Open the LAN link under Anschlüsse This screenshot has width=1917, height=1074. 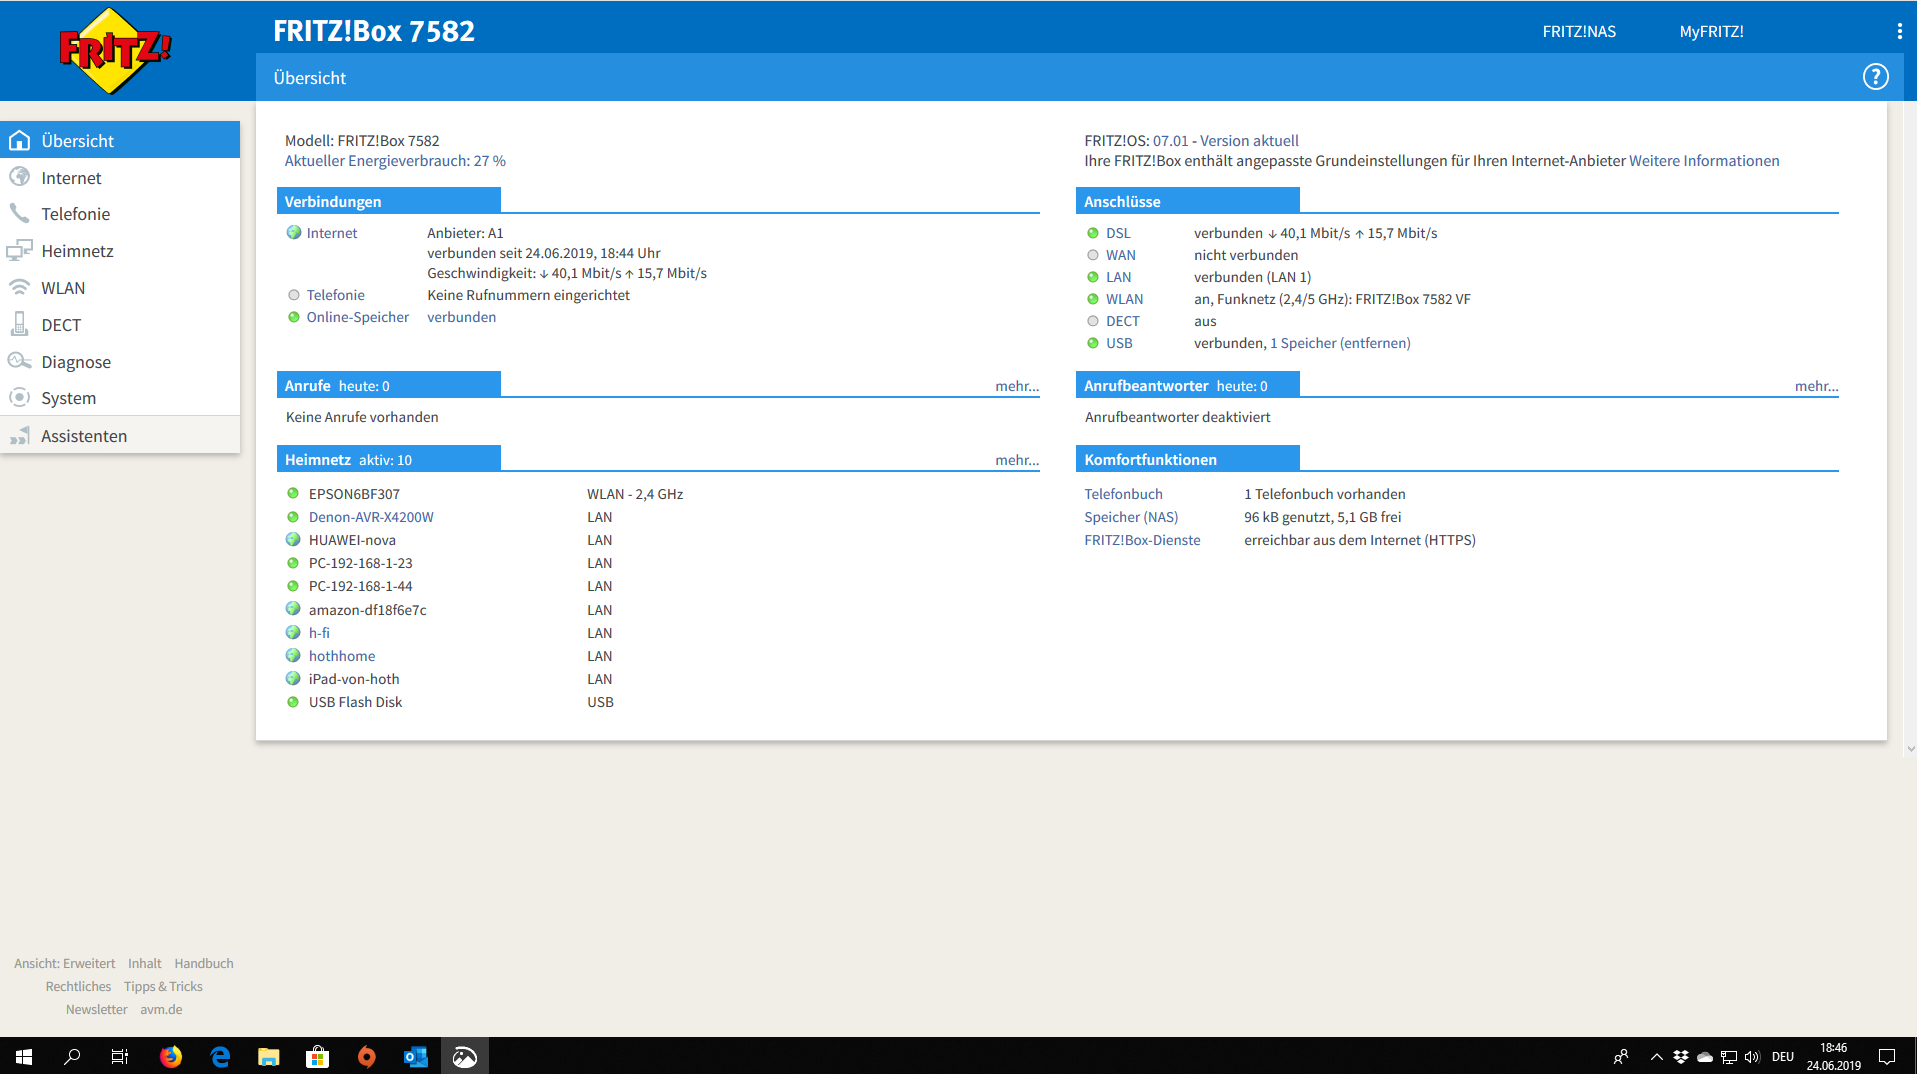pyautogui.click(x=1118, y=277)
